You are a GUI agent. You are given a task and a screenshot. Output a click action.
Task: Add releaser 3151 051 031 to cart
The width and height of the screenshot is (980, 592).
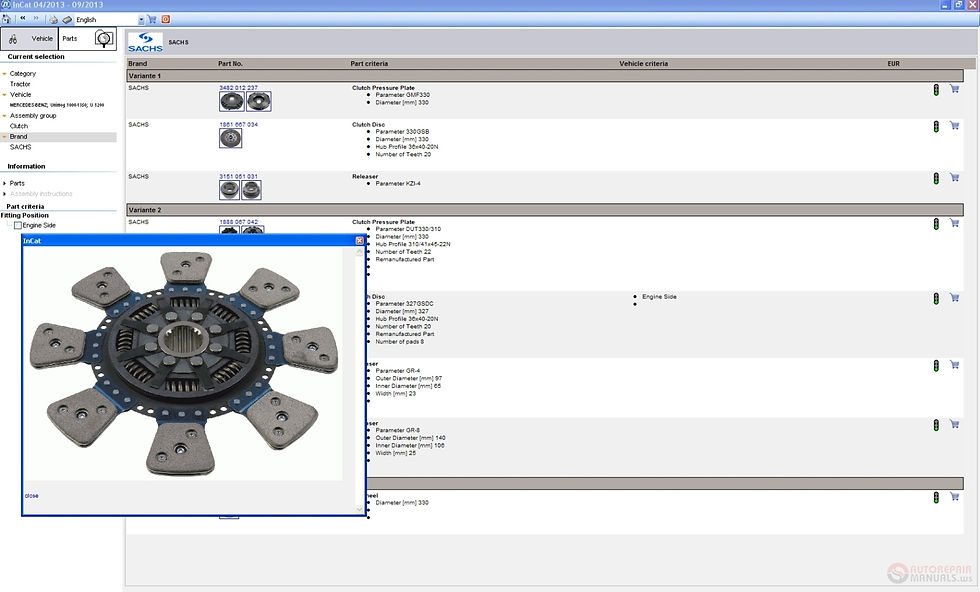point(954,178)
